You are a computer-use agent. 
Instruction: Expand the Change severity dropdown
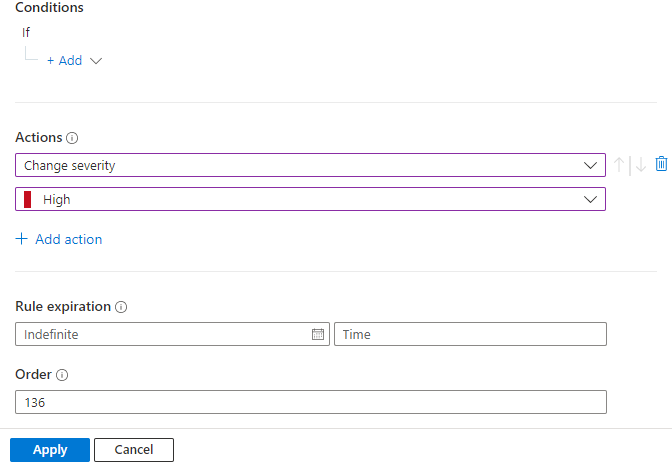pos(589,165)
